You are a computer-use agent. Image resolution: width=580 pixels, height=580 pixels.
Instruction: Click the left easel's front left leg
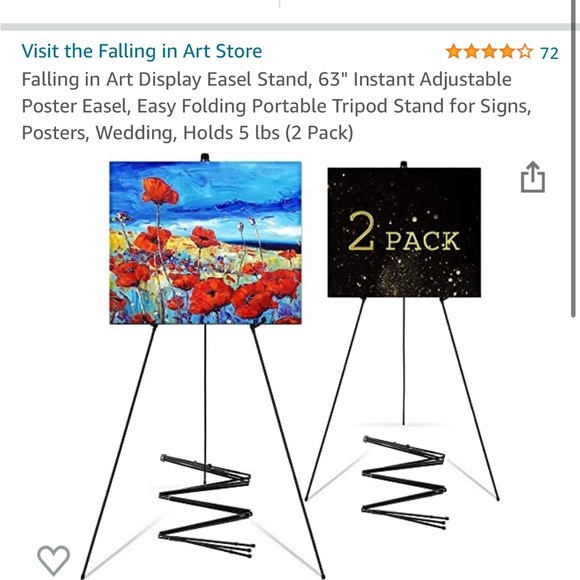click(x=118, y=451)
